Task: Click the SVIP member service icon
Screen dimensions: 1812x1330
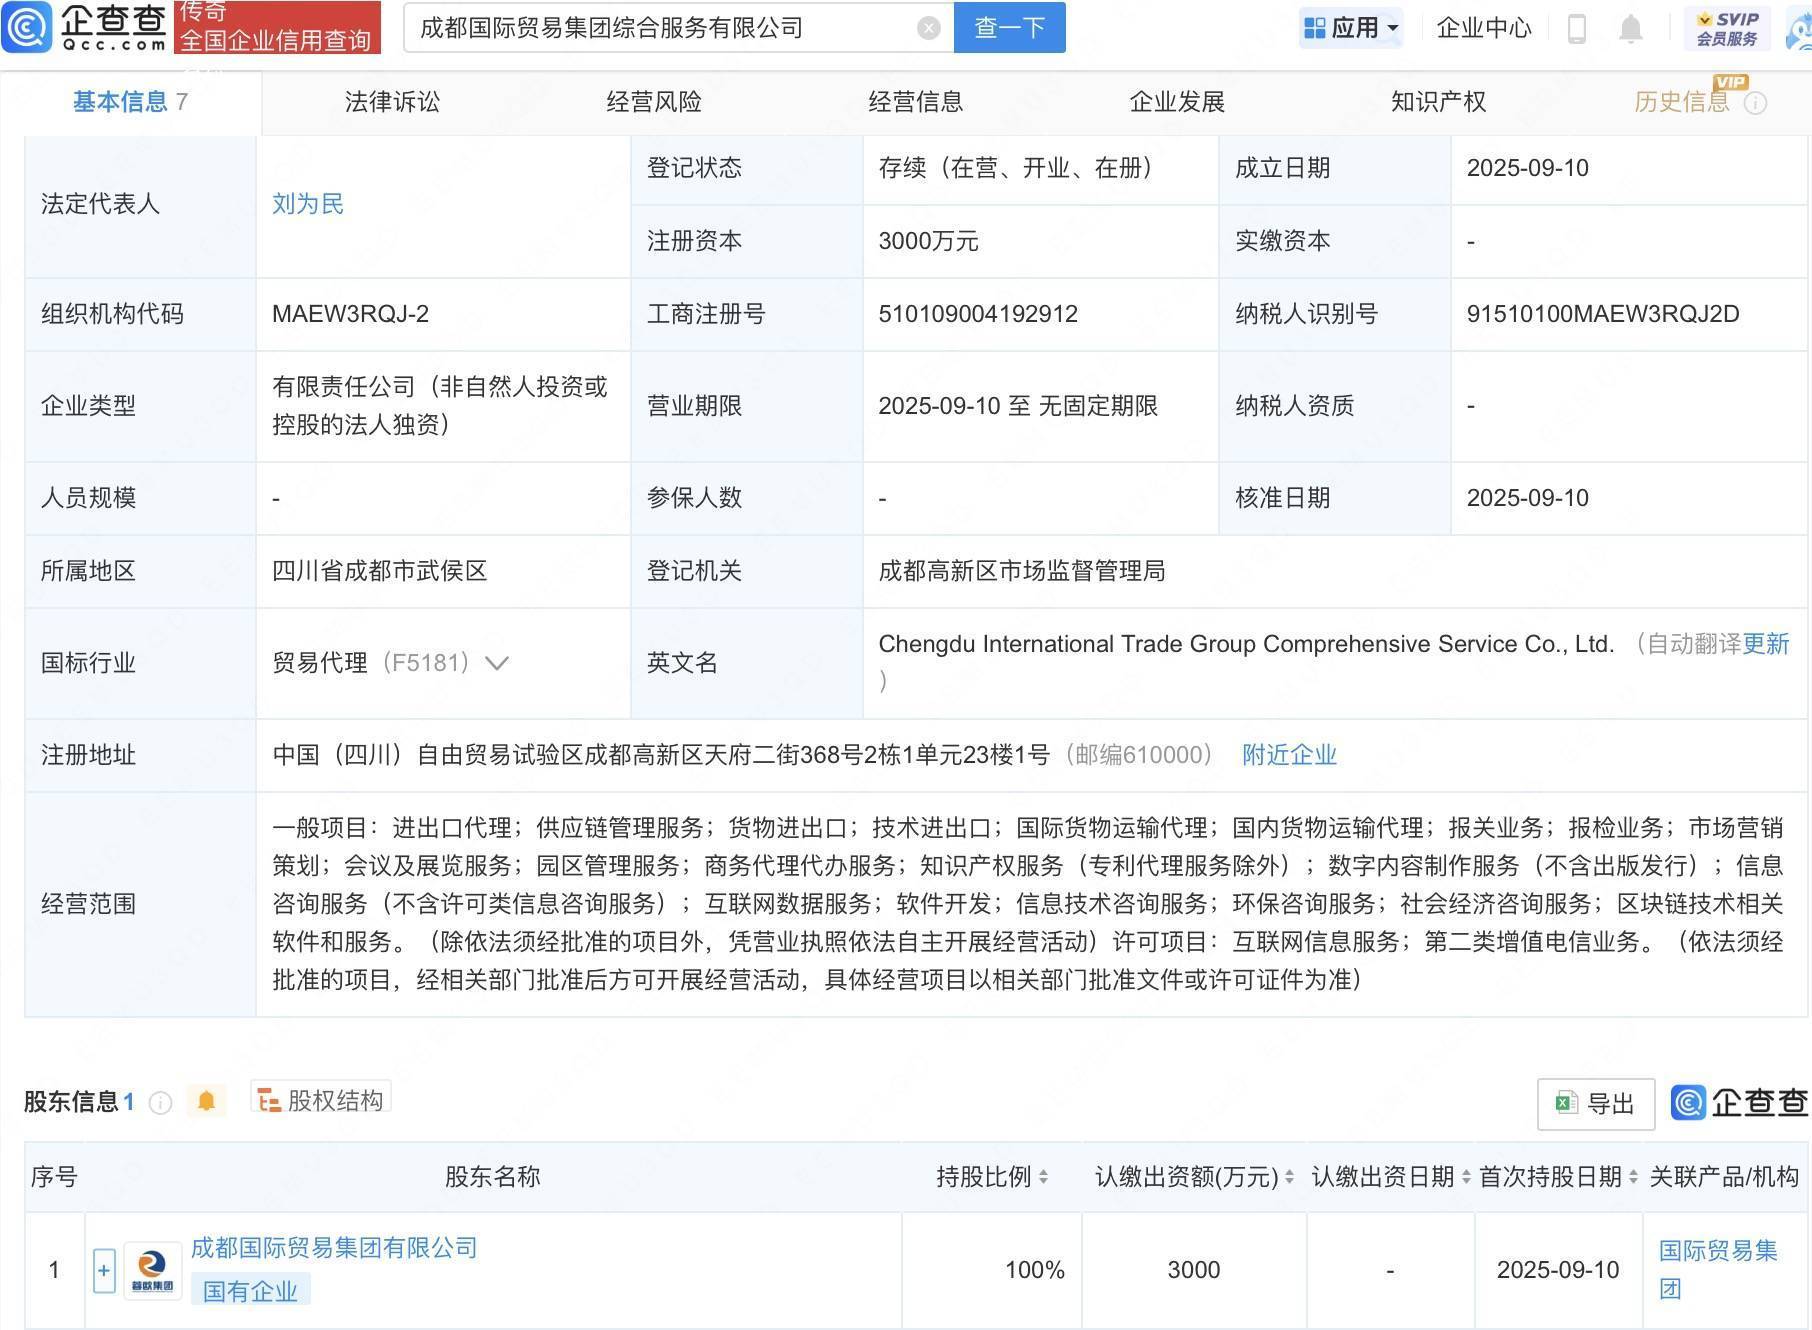Action: (1727, 28)
